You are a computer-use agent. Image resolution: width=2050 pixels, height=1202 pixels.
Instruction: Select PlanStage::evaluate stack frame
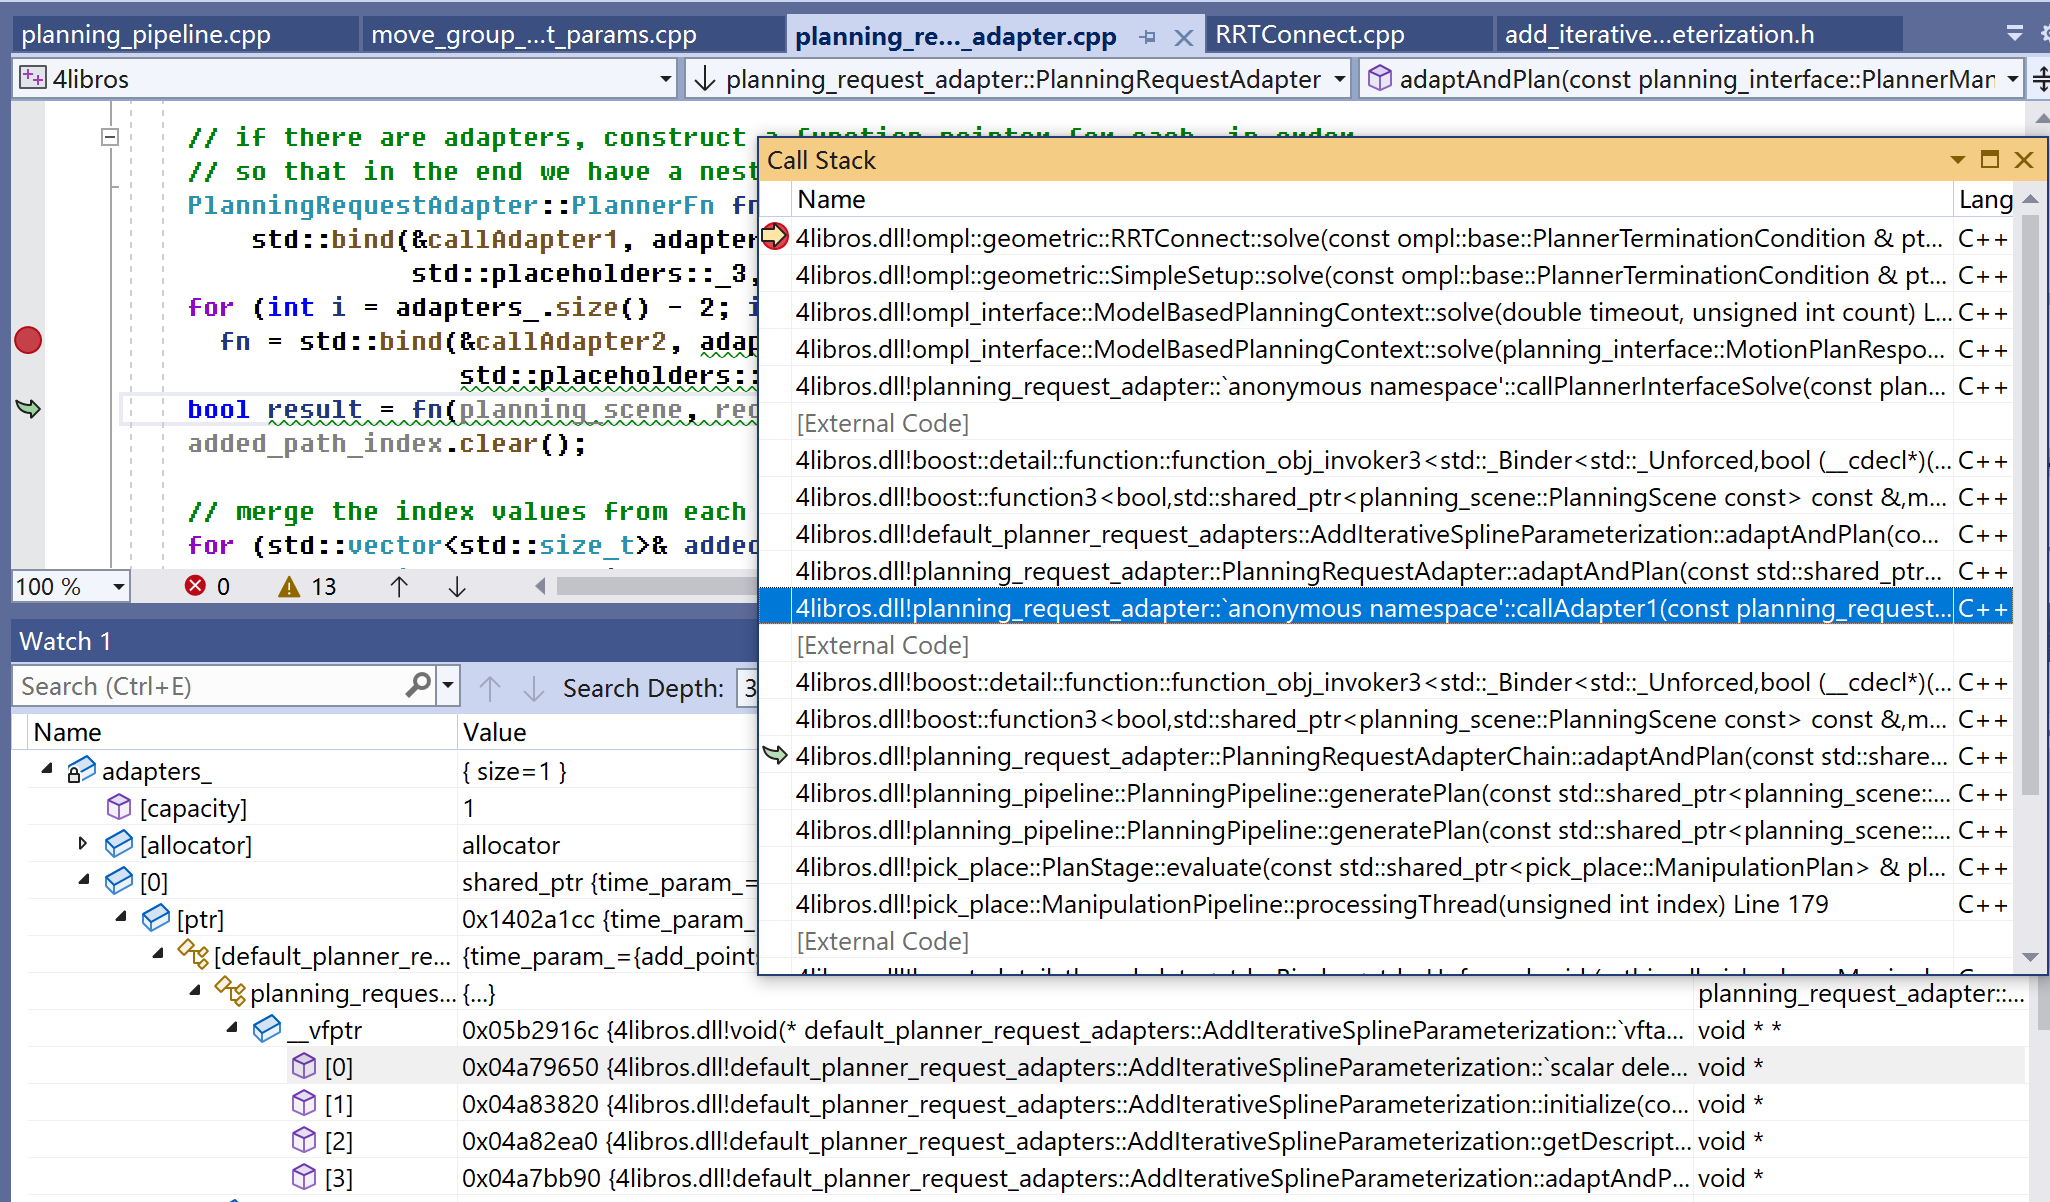pyautogui.click(x=1386, y=867)
